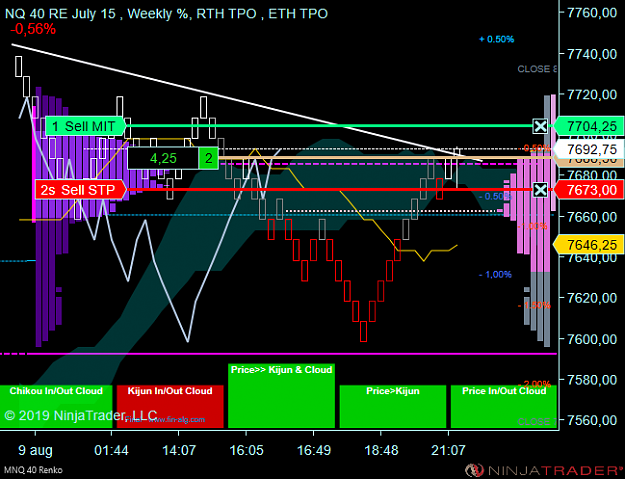Click the - 1,00% blue level label
Screen dimensions: 625x479
(x=495, y=274)
